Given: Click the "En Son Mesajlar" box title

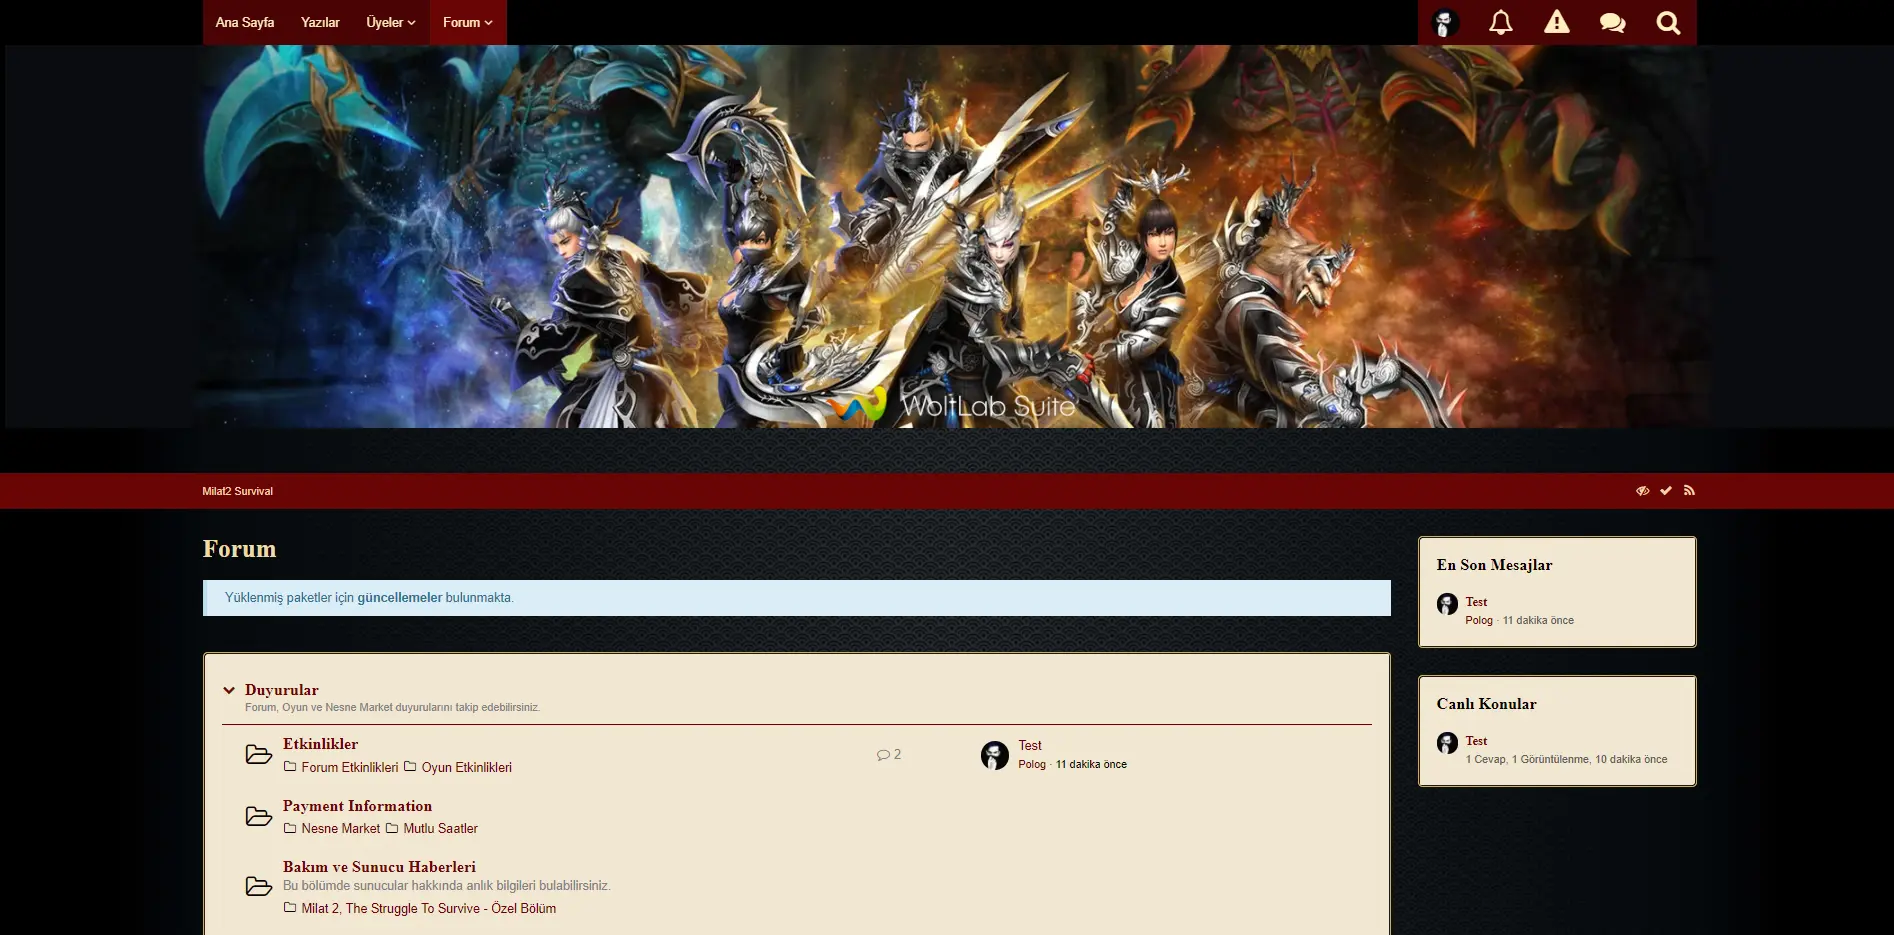Looking at the screenshot, I should coord(1495,565).
